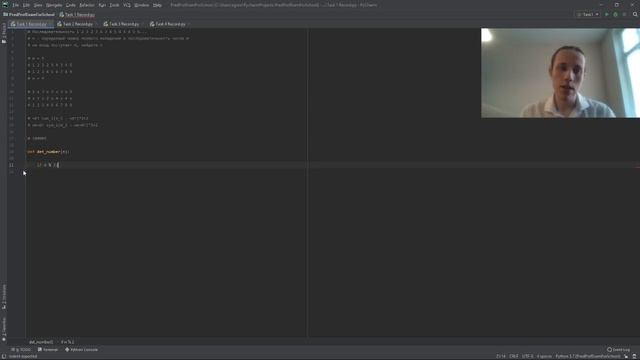Switch to the Task 4 editor tab

(170, 24)
